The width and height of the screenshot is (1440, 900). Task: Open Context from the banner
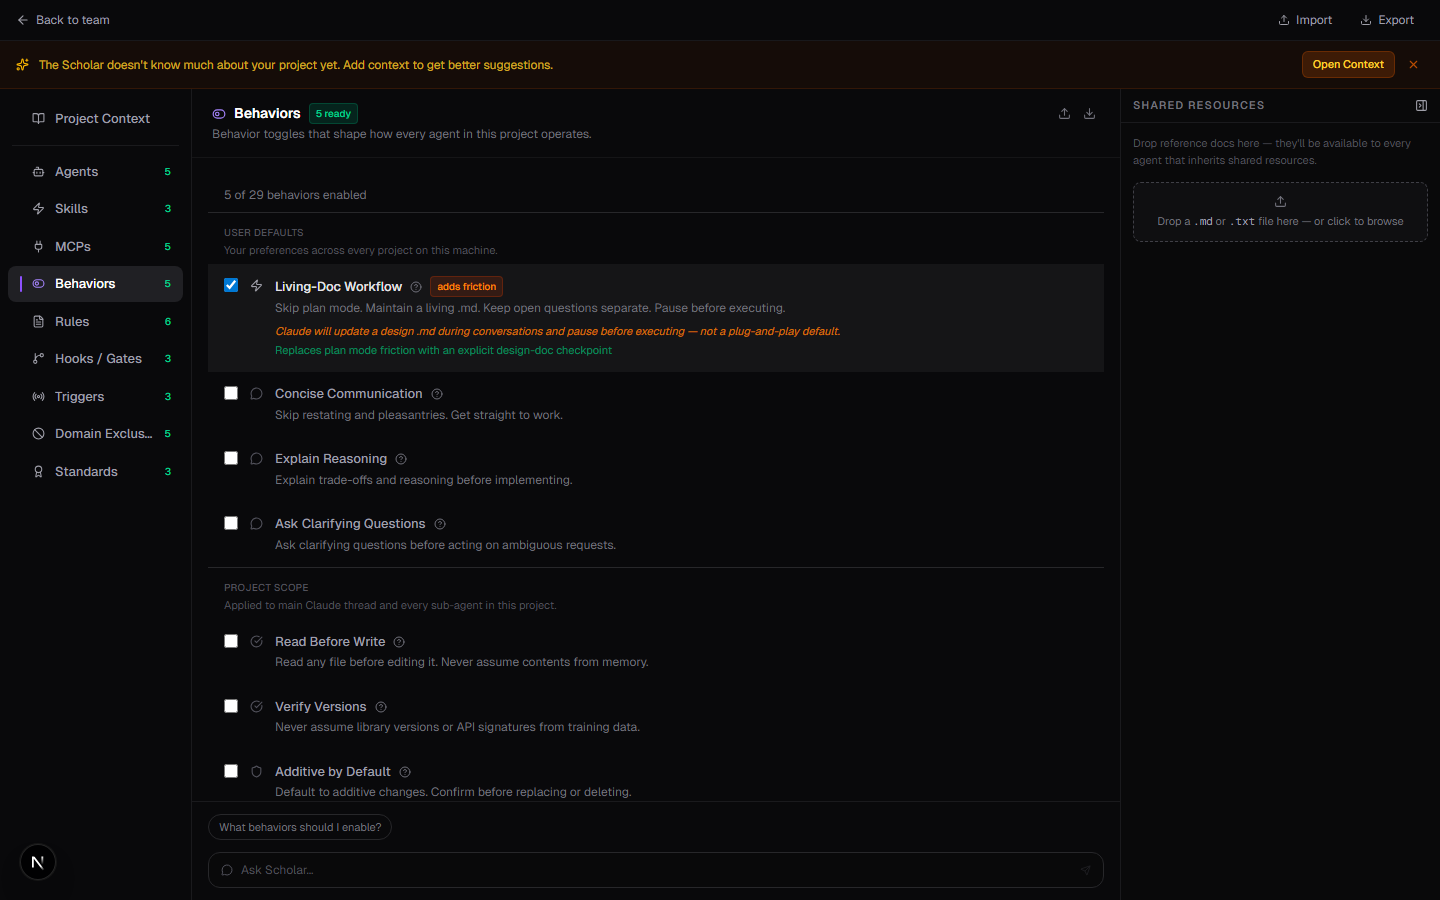(1348, 64)
